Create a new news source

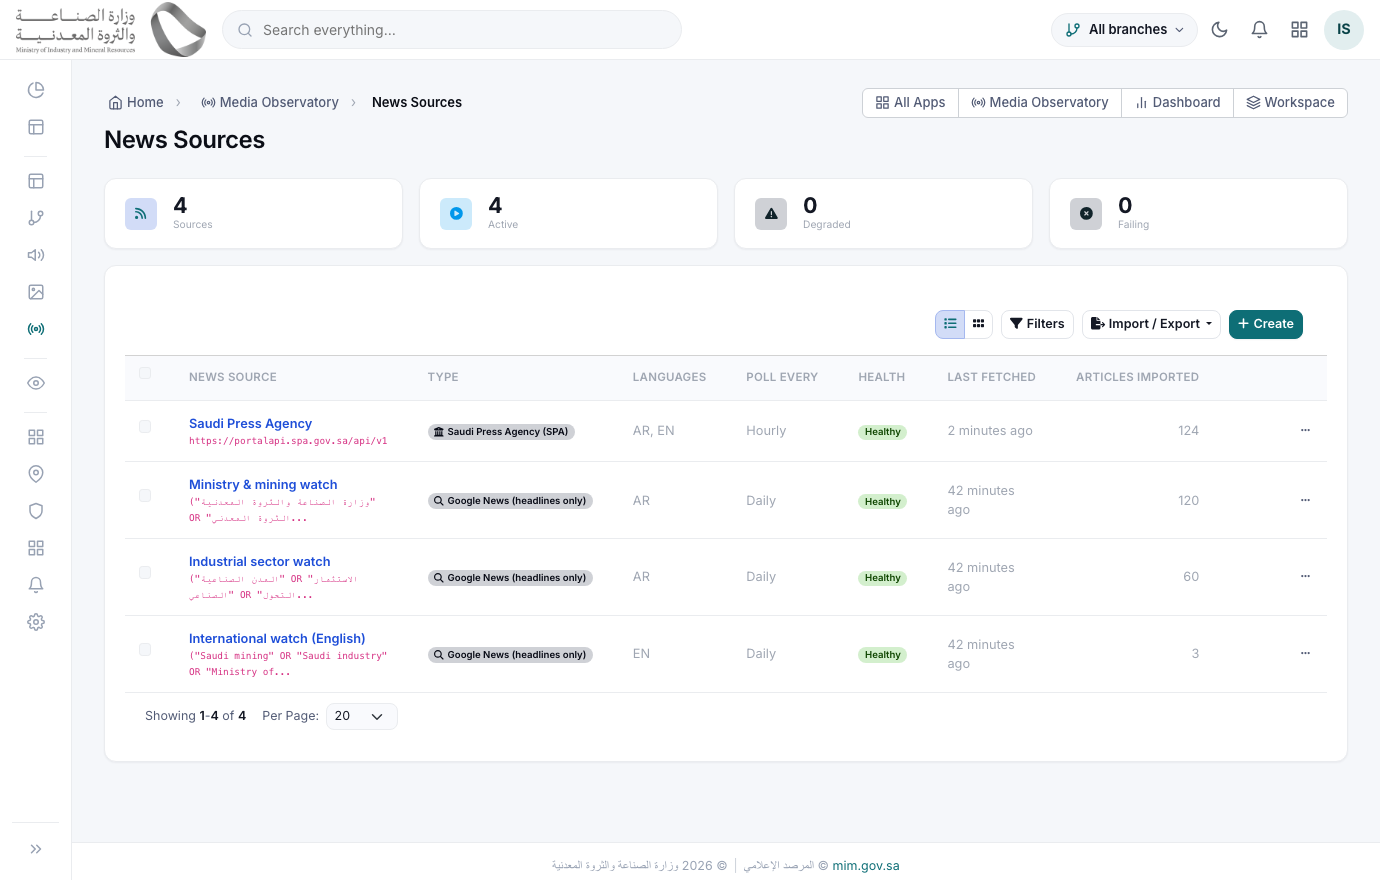pos(1265,324)
